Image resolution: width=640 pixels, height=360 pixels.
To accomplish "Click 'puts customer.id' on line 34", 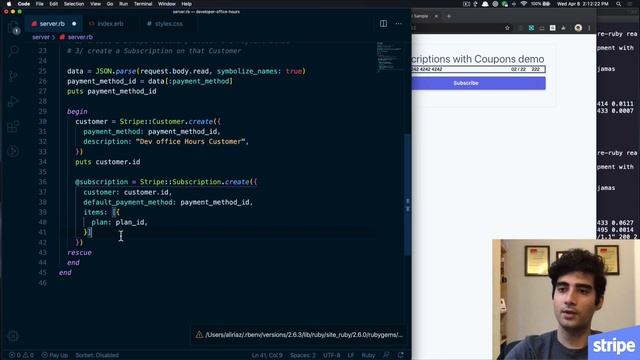I will click(108, 162).
